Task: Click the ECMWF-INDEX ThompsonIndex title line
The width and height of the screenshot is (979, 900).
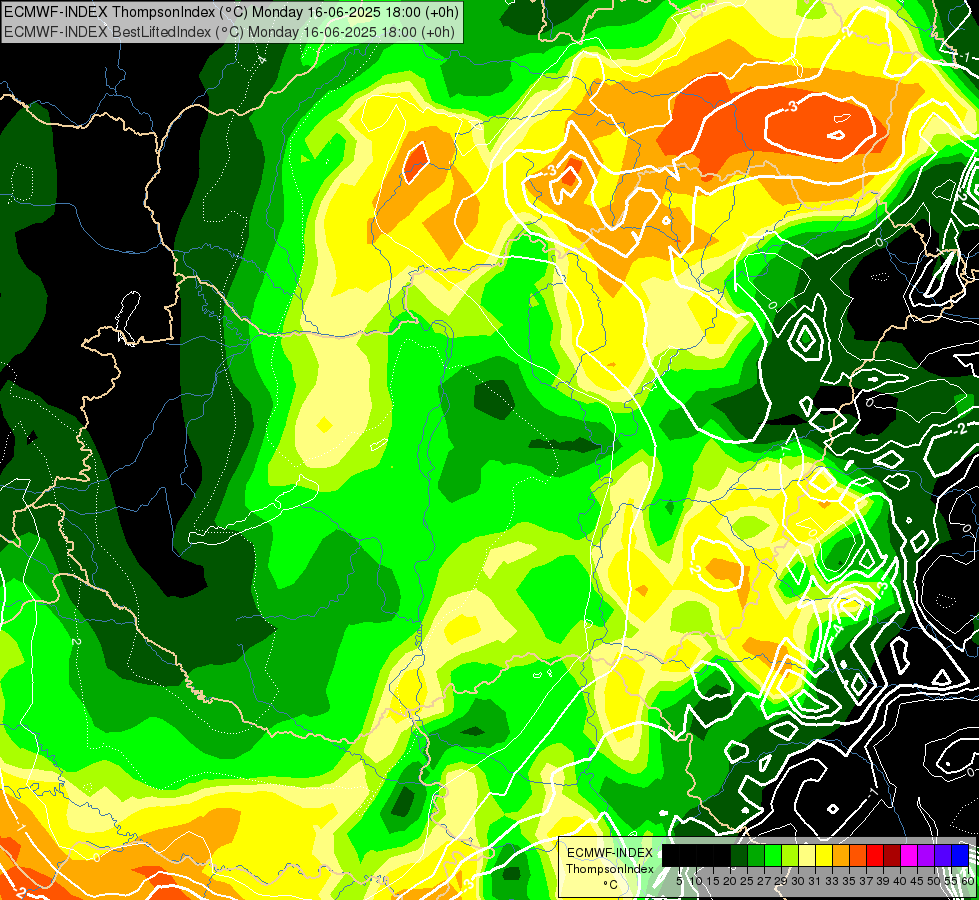Action: 232,11
